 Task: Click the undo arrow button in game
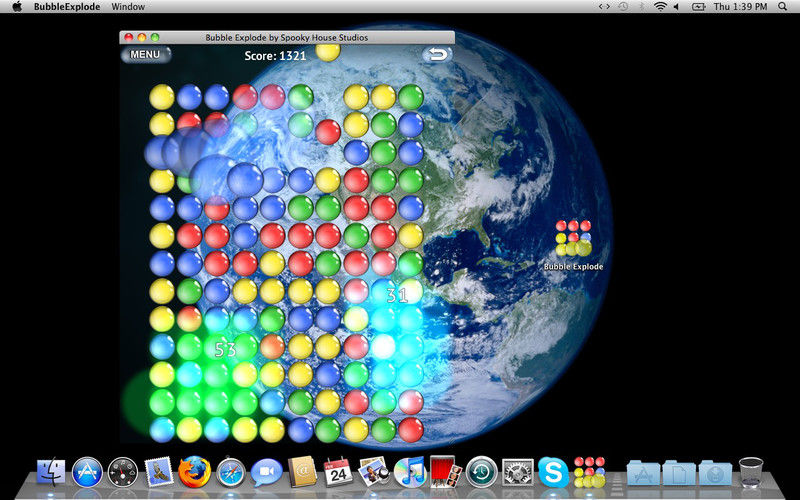437,55
